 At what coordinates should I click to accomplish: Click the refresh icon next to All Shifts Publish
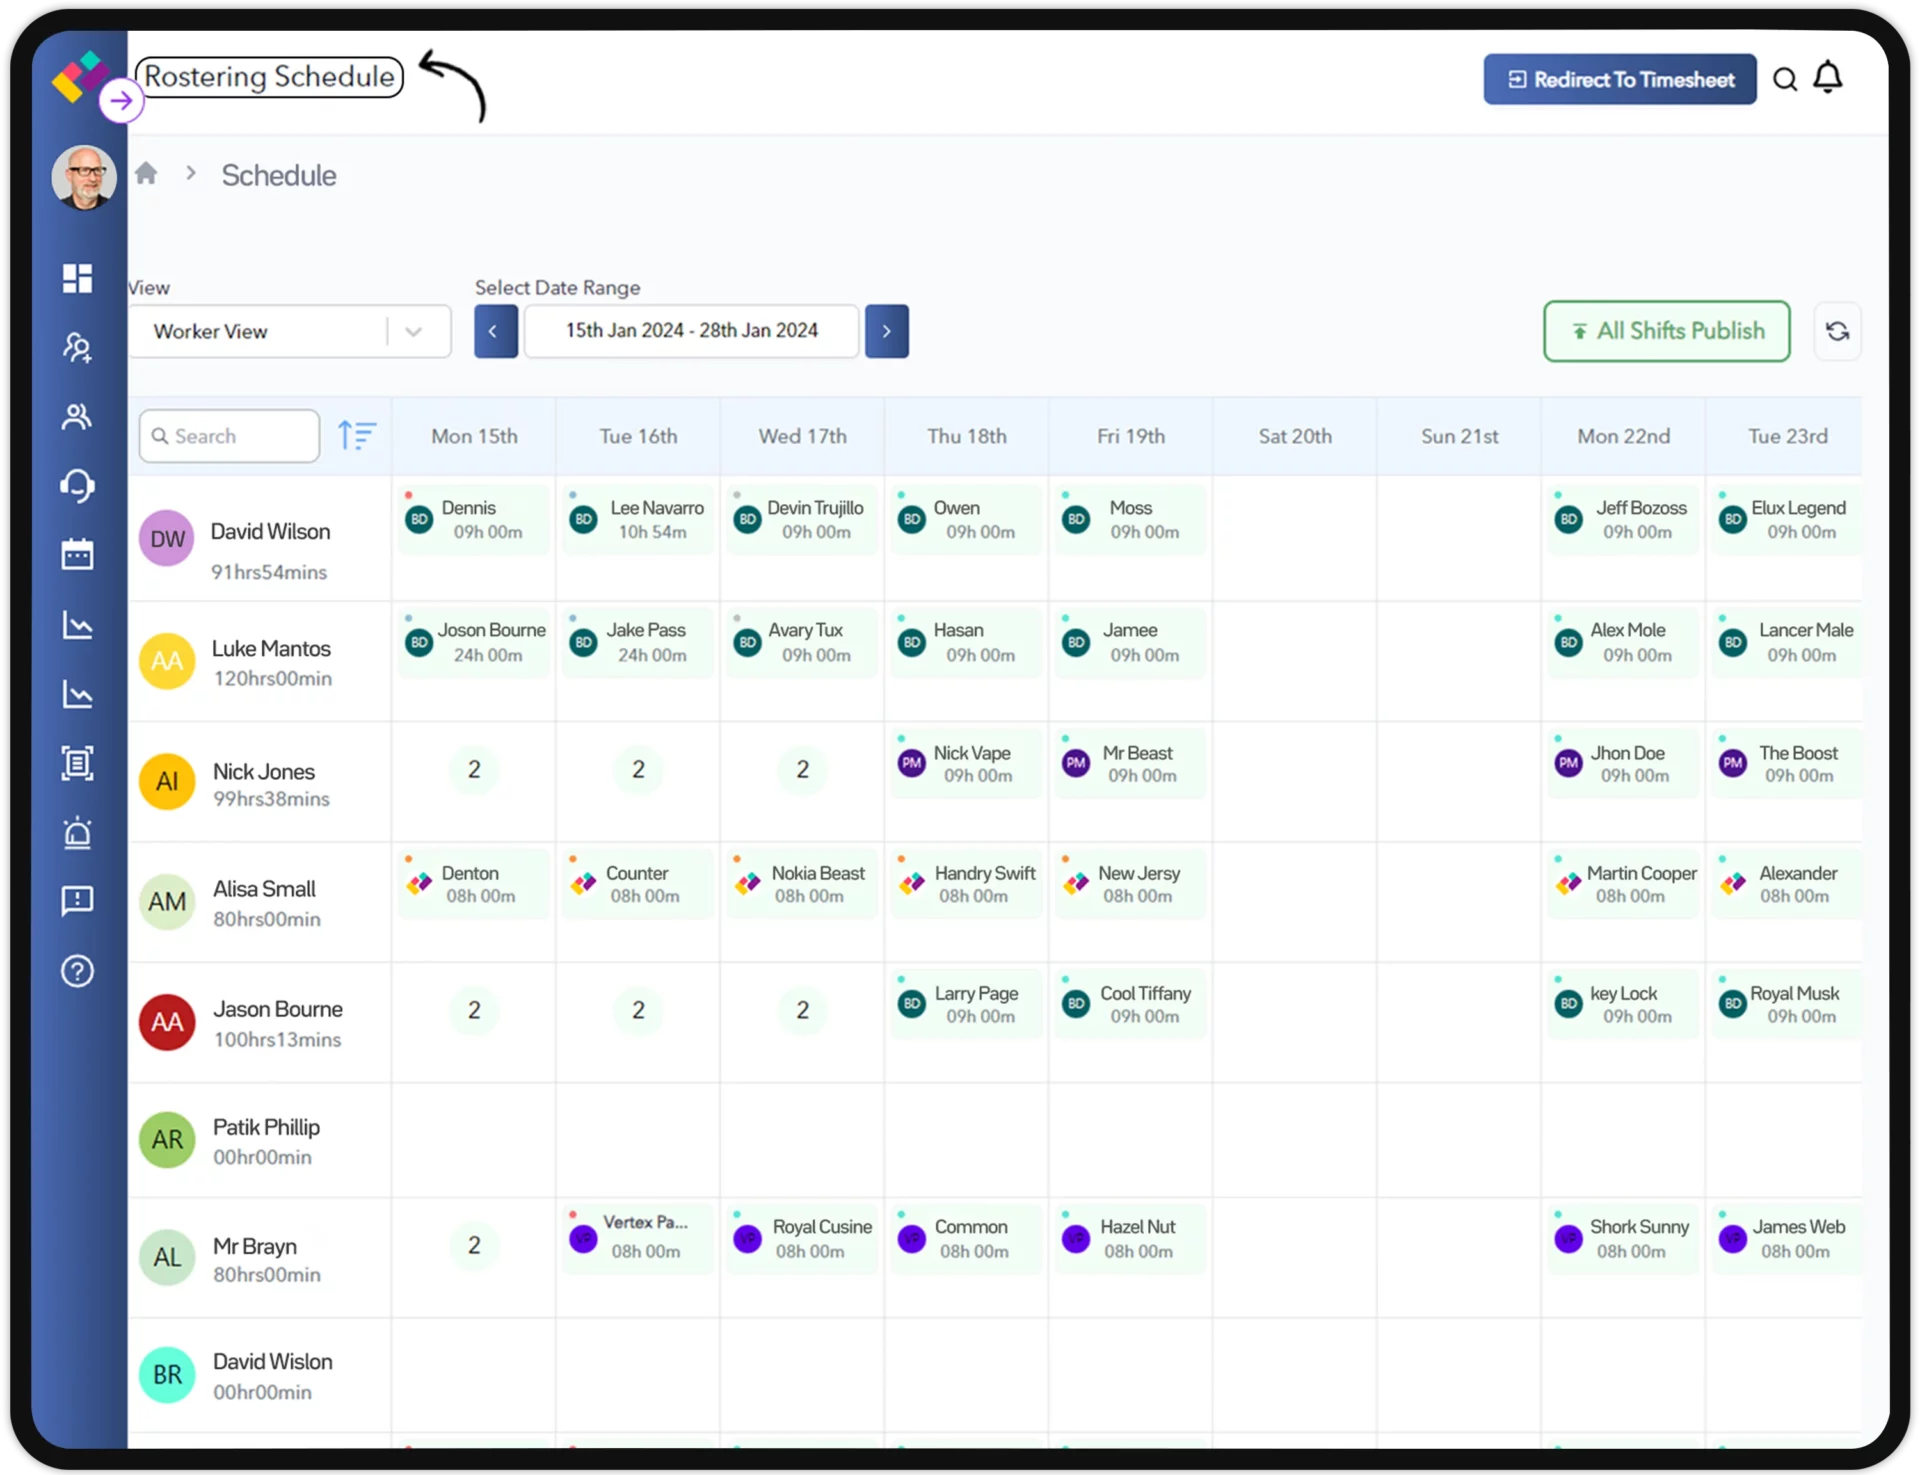[x=1836, y=330]
